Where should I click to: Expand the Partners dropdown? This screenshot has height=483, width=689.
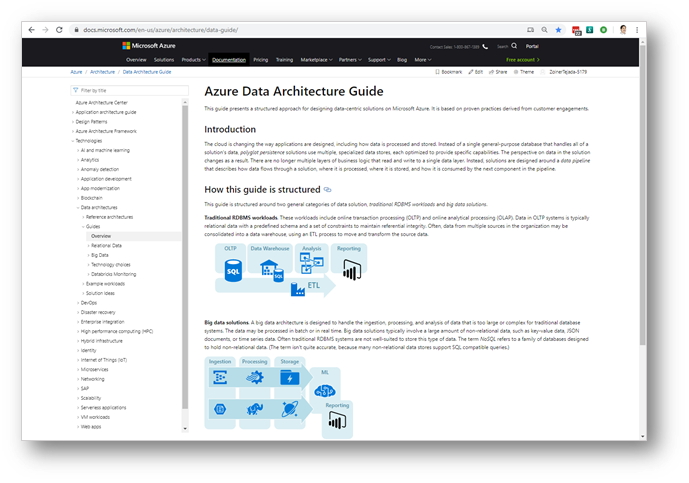(x=350, y=60)
